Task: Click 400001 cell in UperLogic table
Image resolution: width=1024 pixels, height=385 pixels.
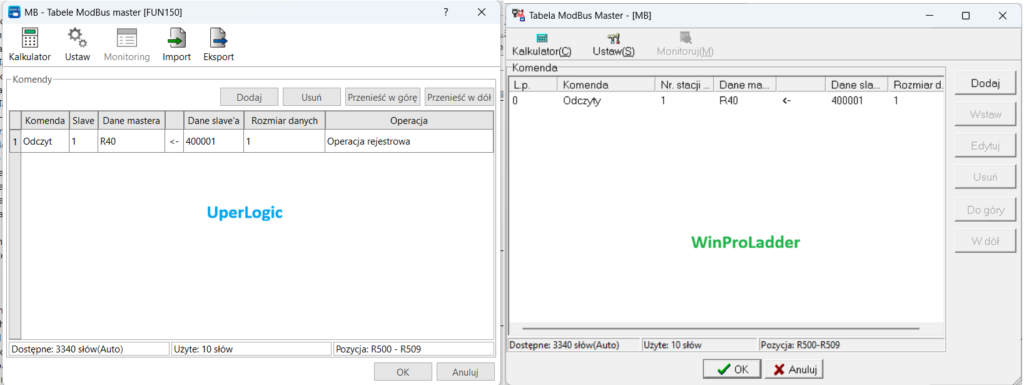Action: tap(214, 141)
